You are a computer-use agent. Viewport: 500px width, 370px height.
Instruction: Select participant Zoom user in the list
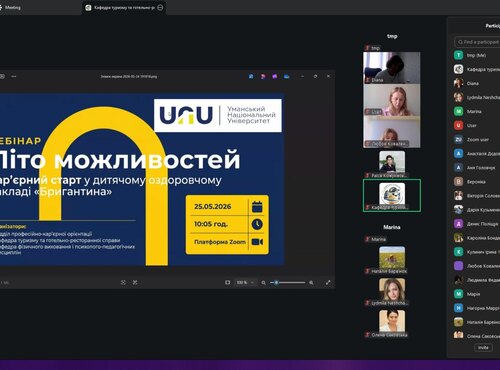pyautogui.click(x=477, y=140)
